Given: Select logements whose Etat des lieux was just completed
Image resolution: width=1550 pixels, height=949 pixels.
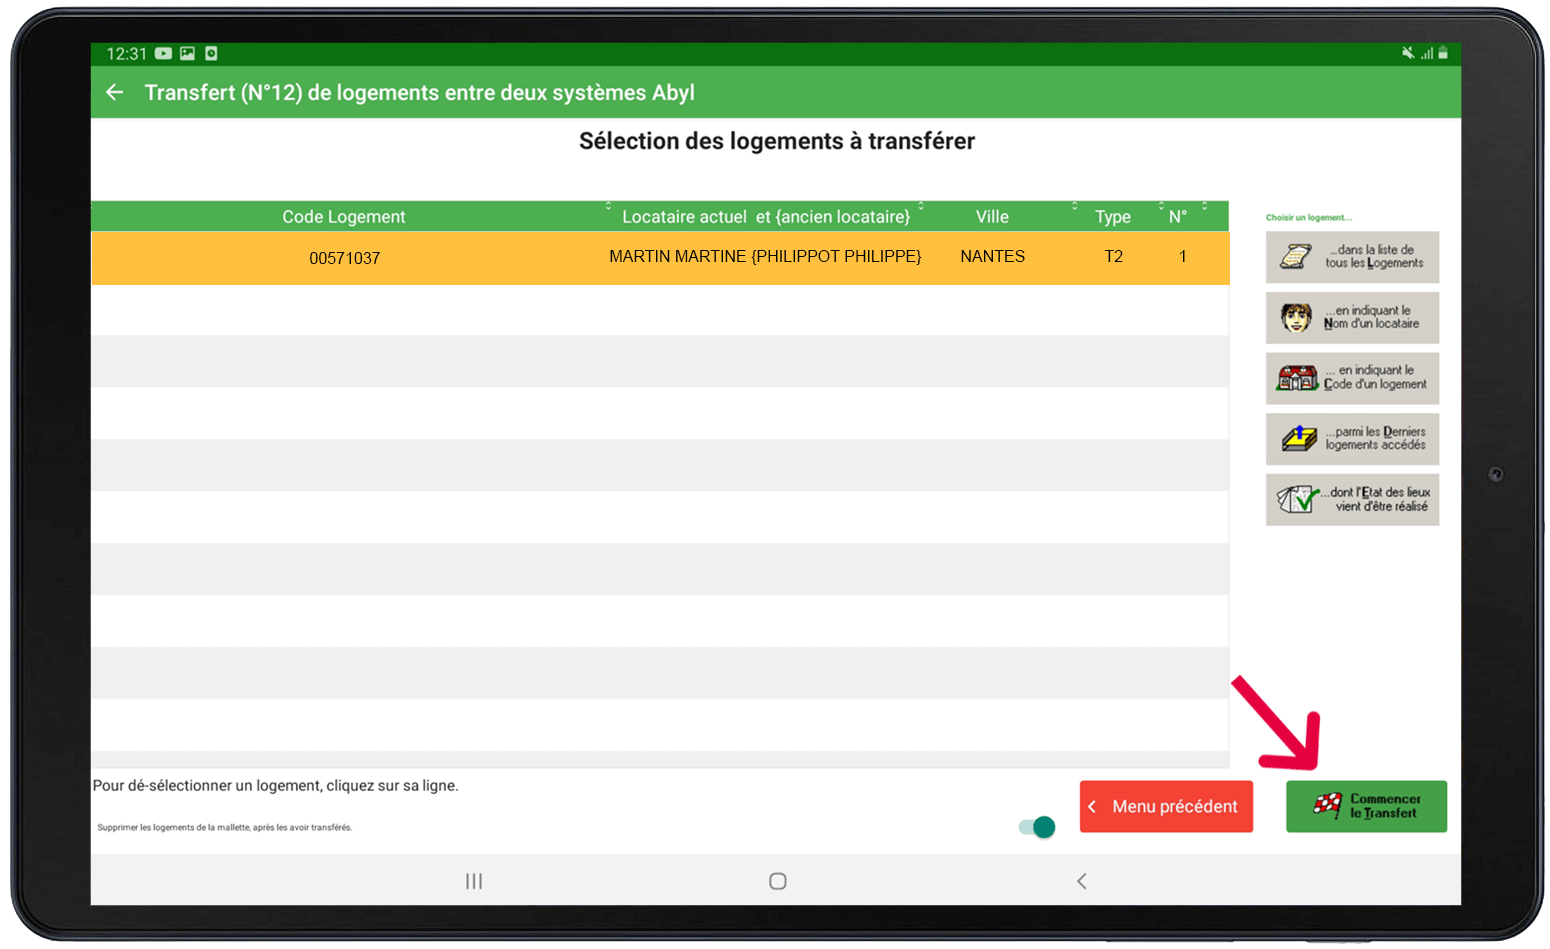Looking at the screenshot, I should [x=1352, y=500].
